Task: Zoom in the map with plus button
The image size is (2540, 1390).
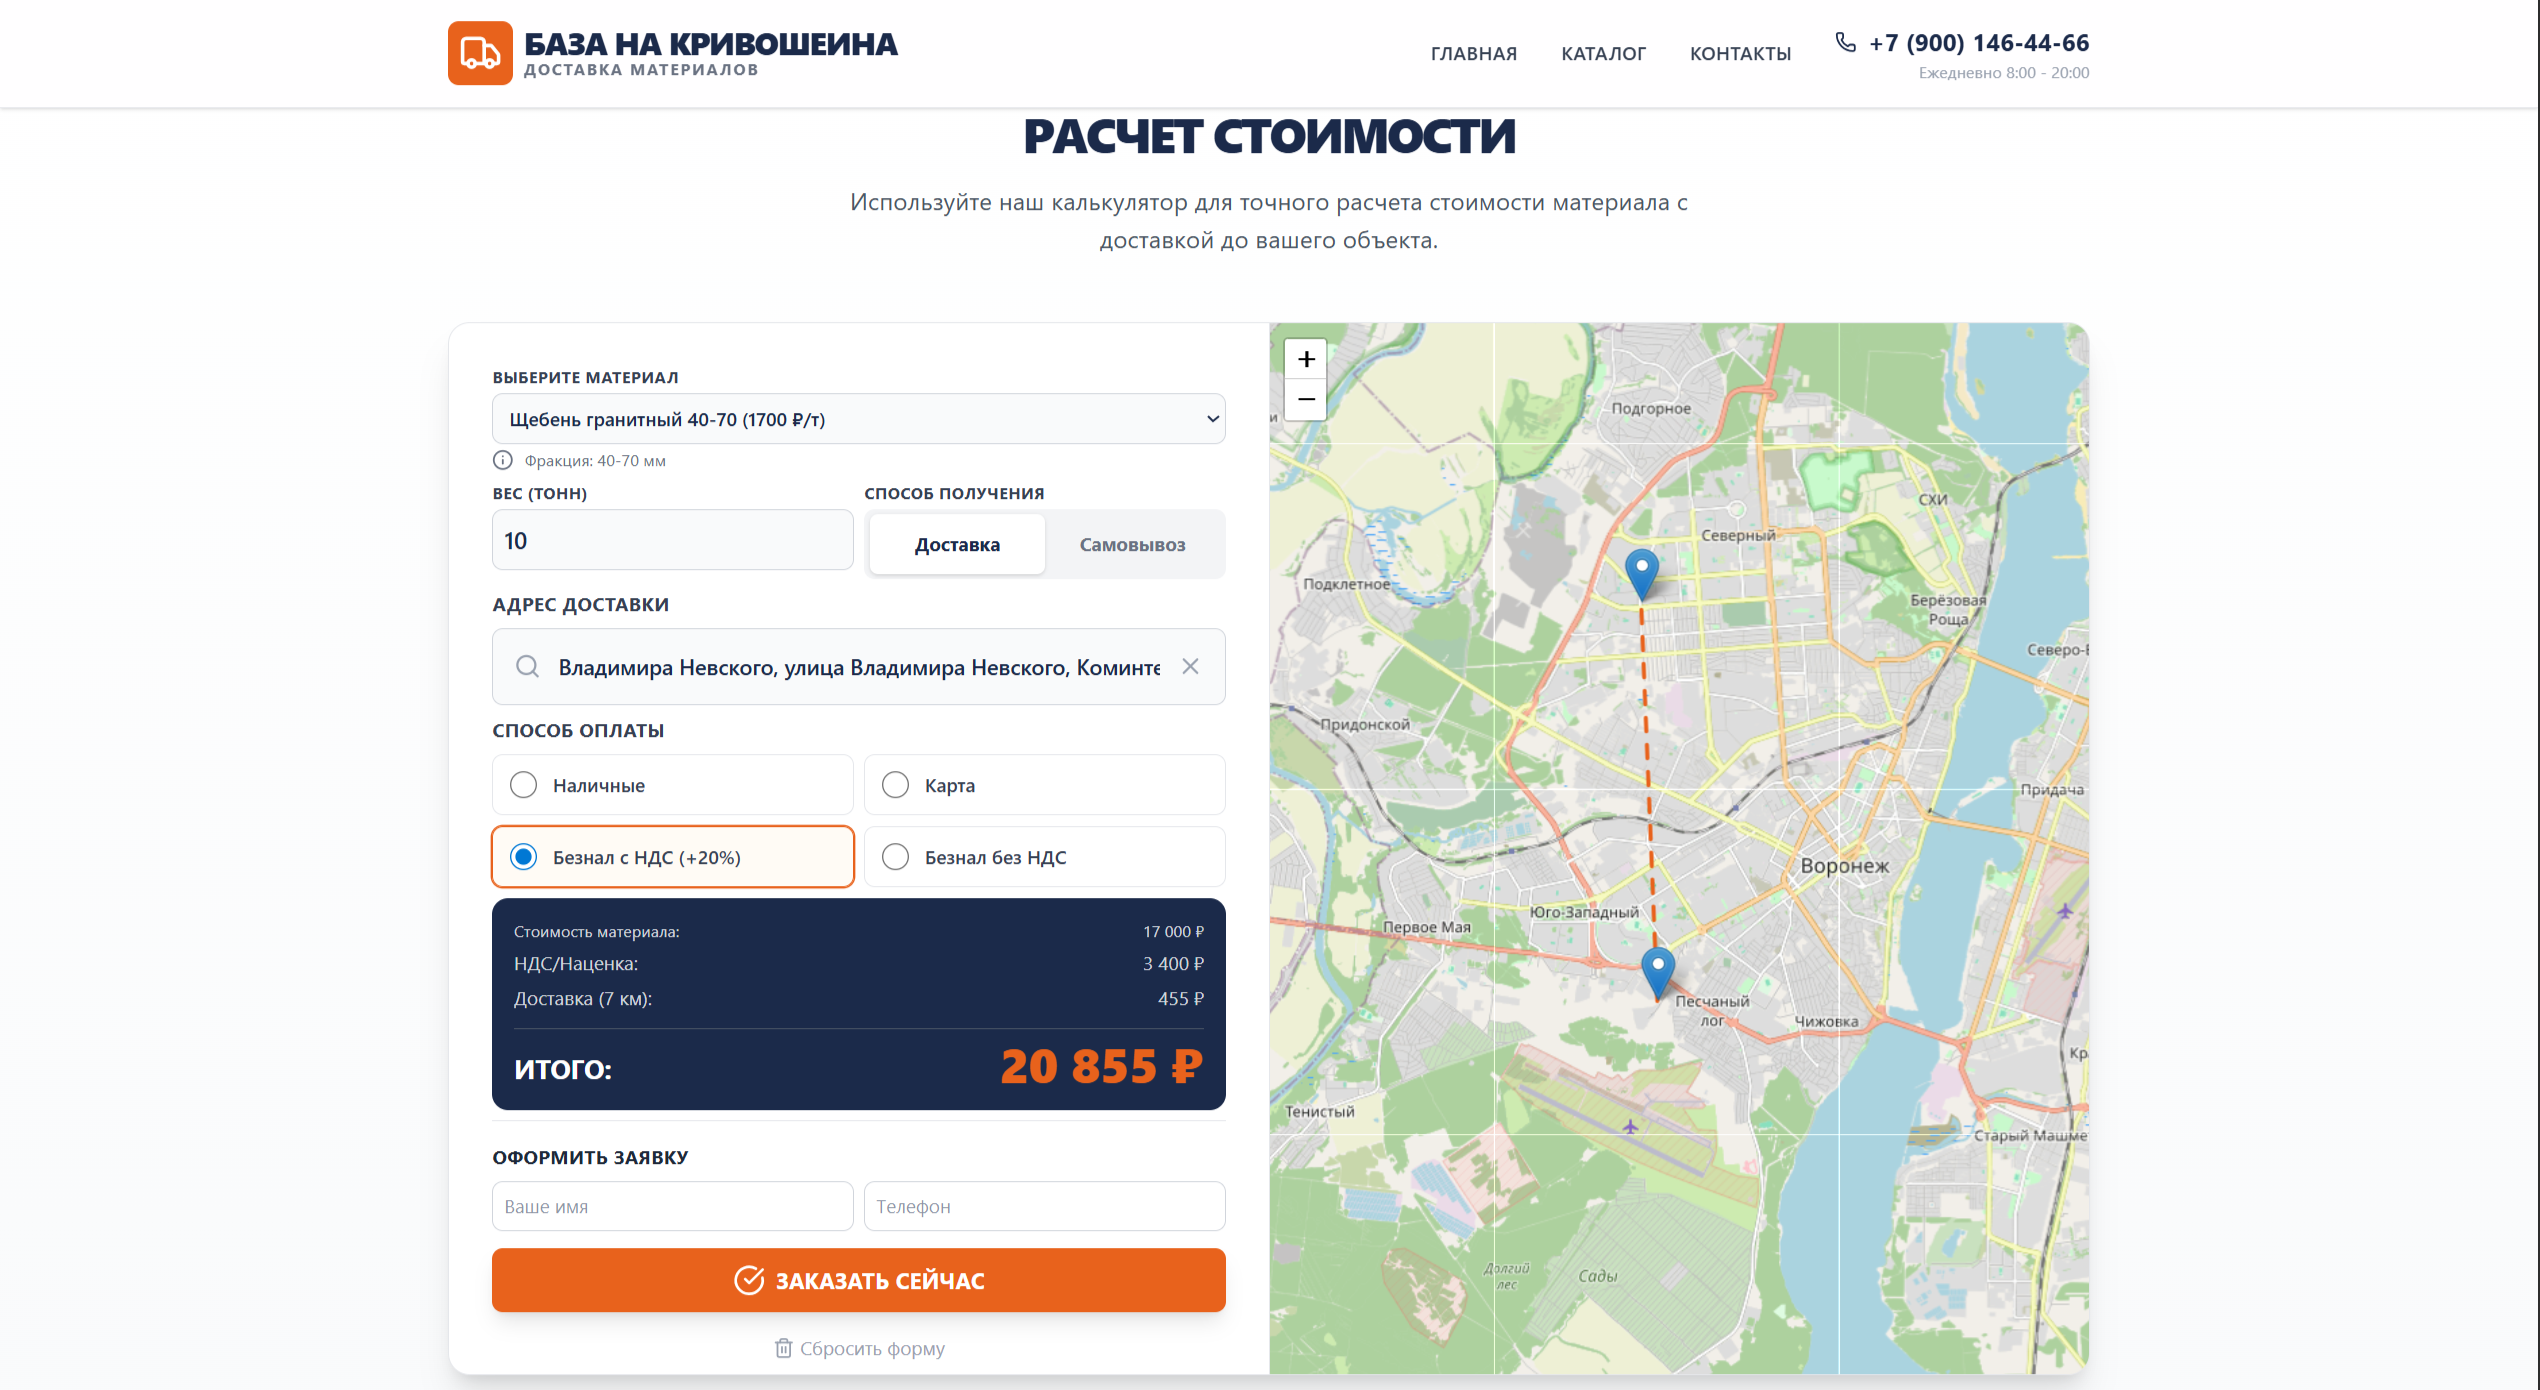Action: (1306, 359)
